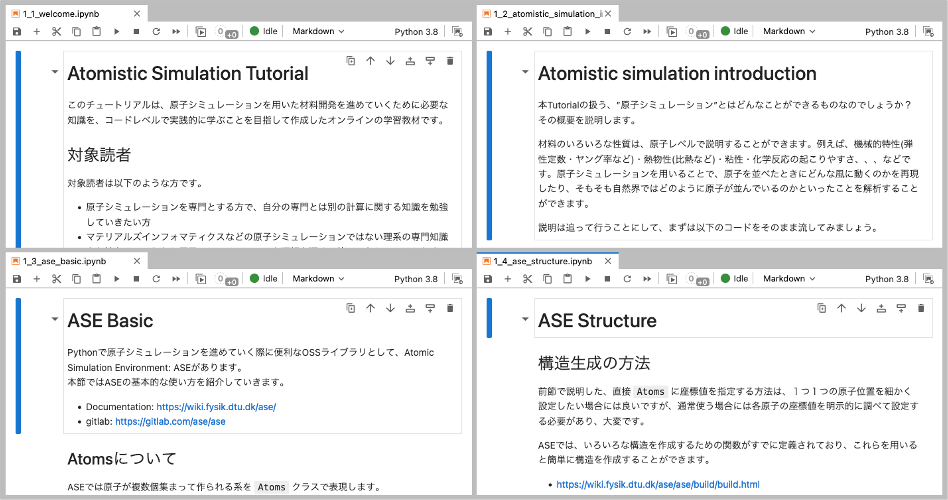Collapse the ASE Structure heading section
The image size is (948, 500).
[x=524, y=320]
